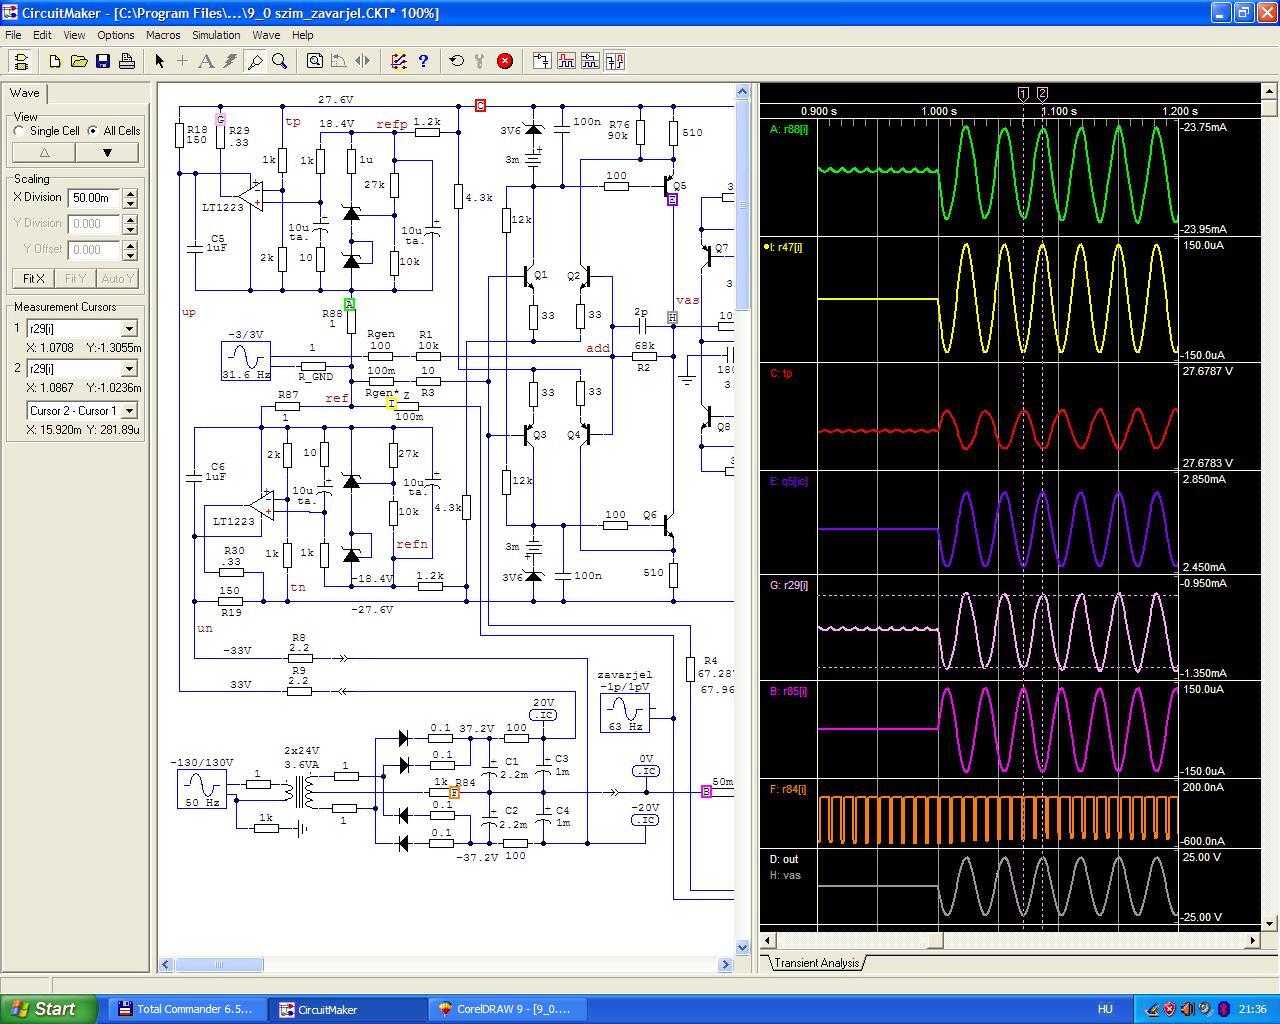This screenshot has width=1280, height=1024.
Task: Click the Save file toolbar icon
Action: point(103,61)
